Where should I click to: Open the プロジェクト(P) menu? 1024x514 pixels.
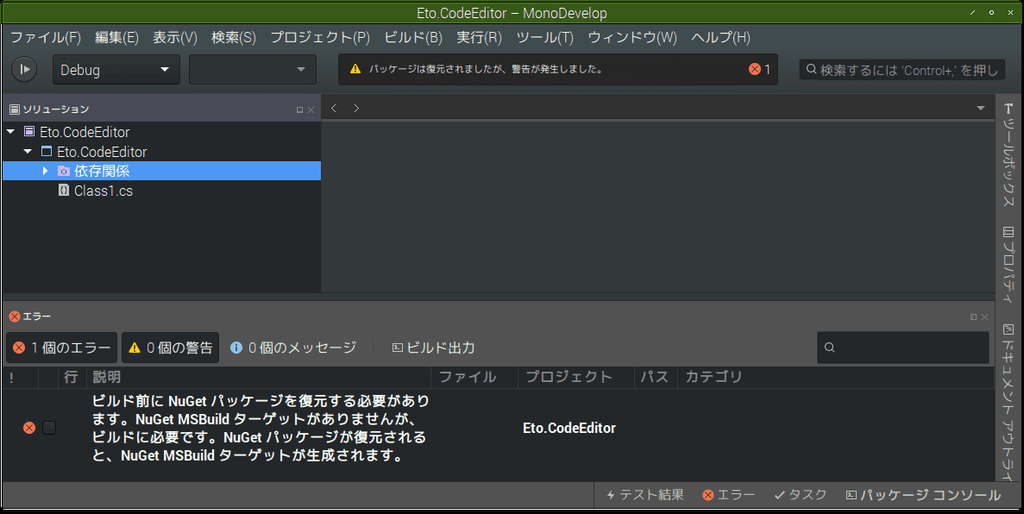pos(320,37)
